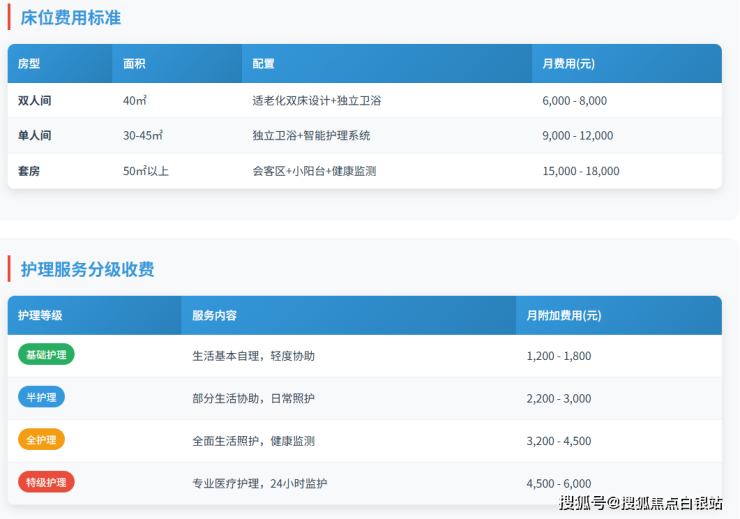Select the 双人间 room type cell
Image resolution: width=740 pixels, height=519 pixels.
coord(35,101)
